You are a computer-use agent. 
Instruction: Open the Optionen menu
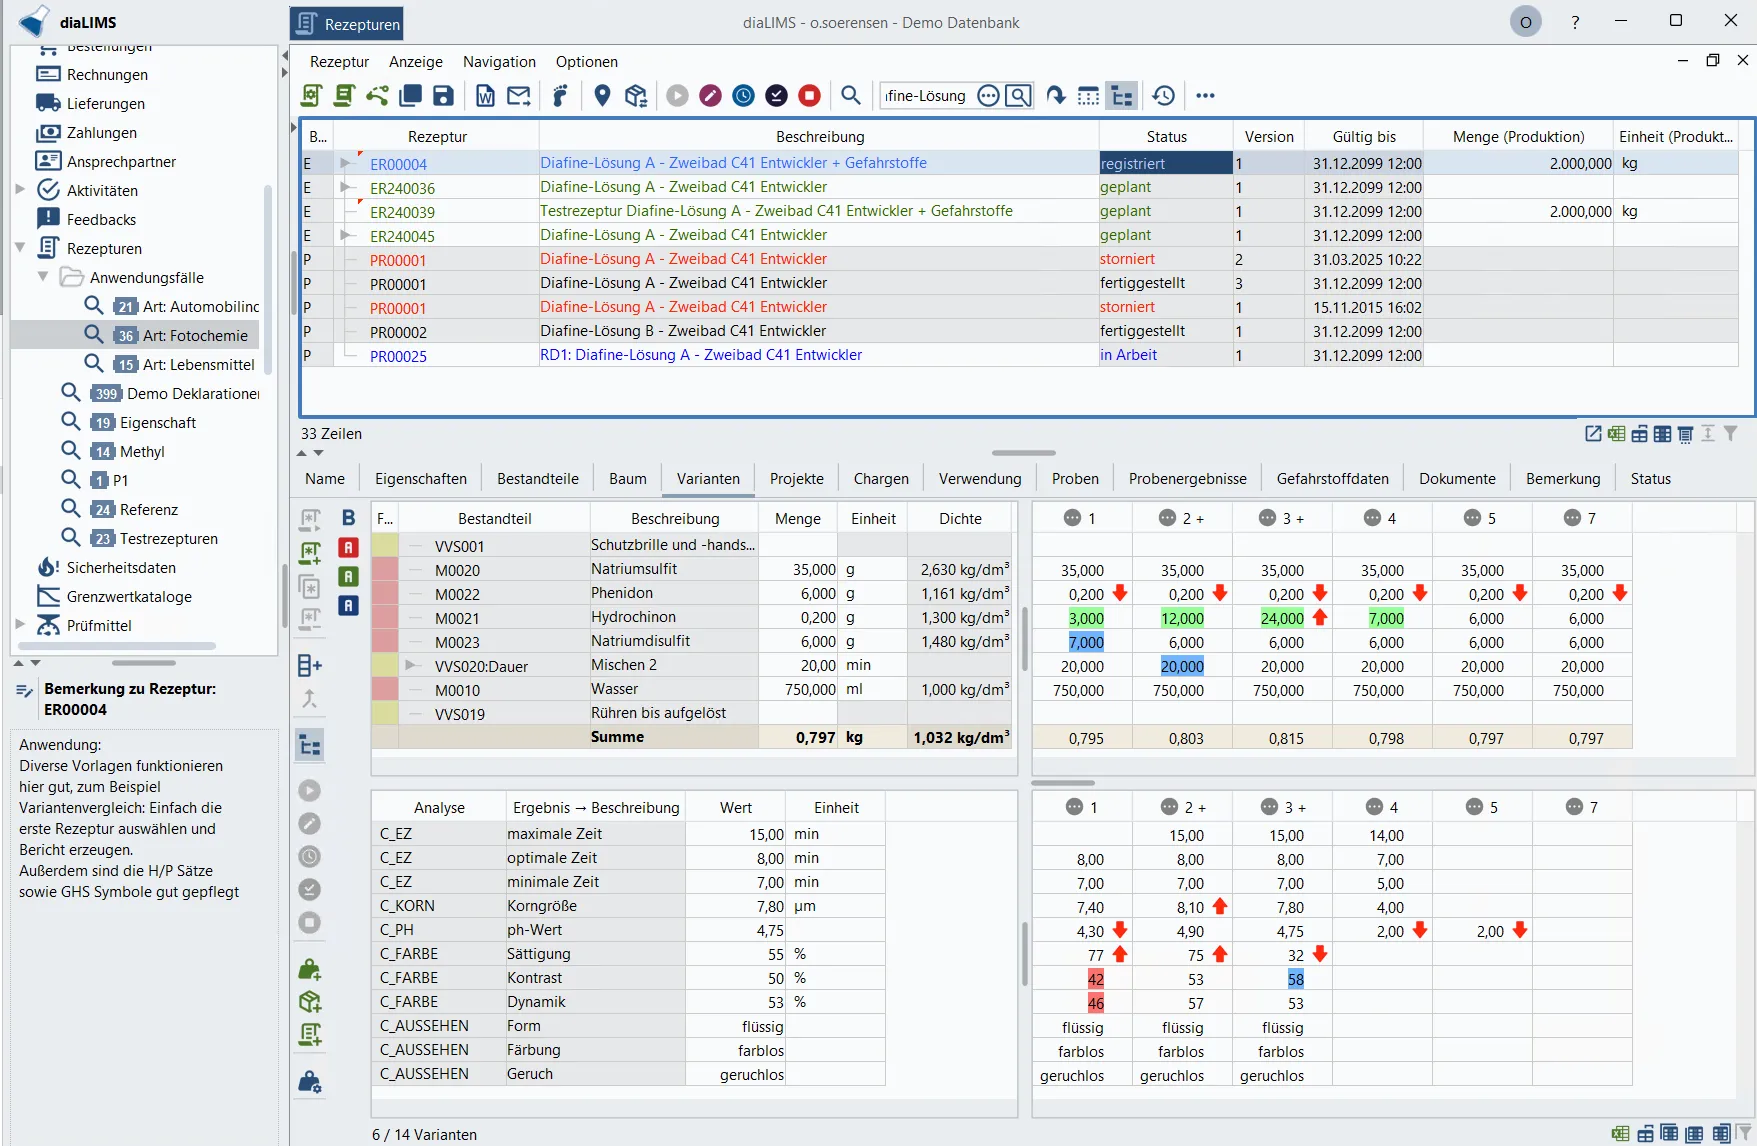click(x=587, y=62)
